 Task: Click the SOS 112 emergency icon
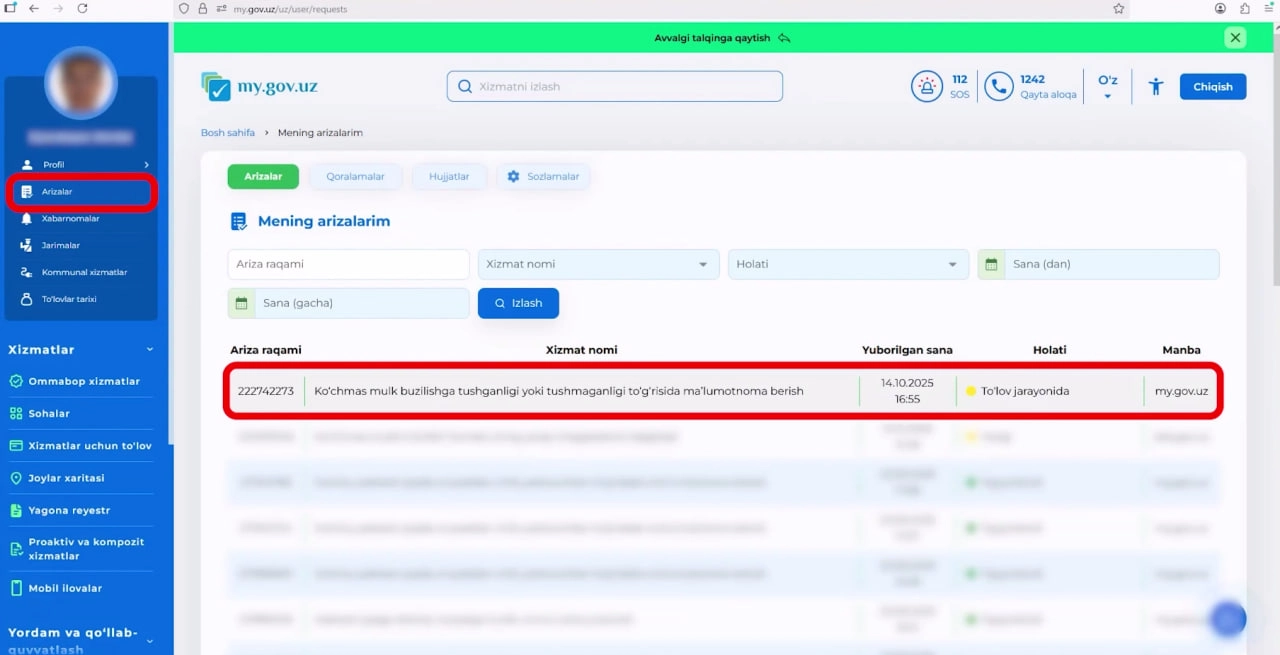click(927, 87)
